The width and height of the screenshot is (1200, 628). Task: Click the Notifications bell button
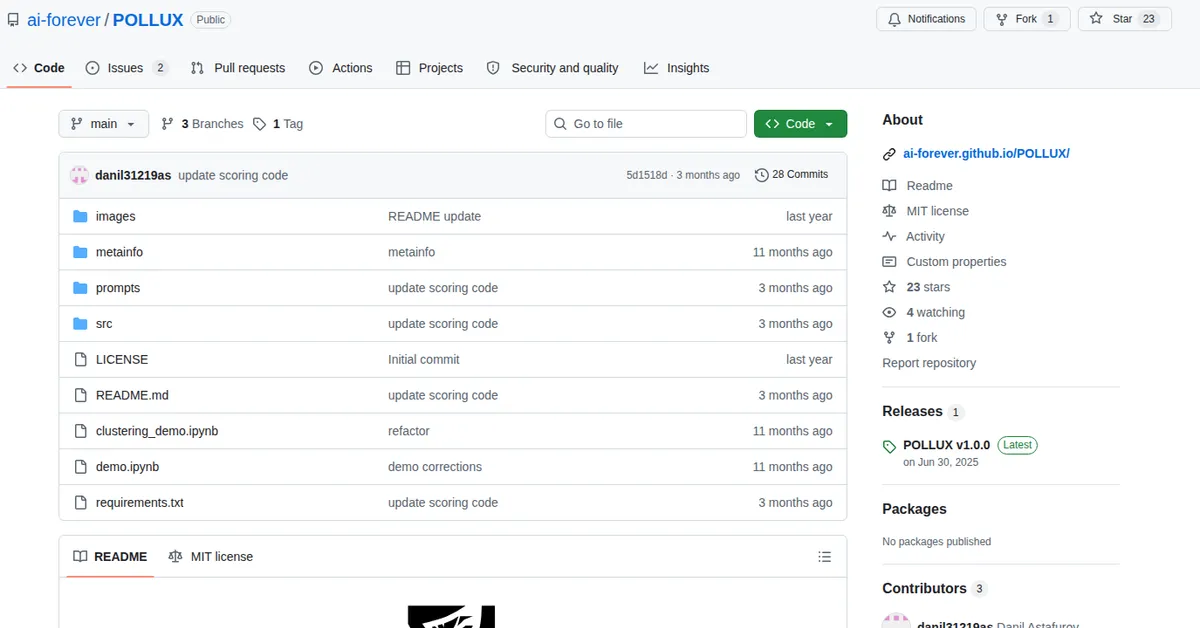[926, 19]
